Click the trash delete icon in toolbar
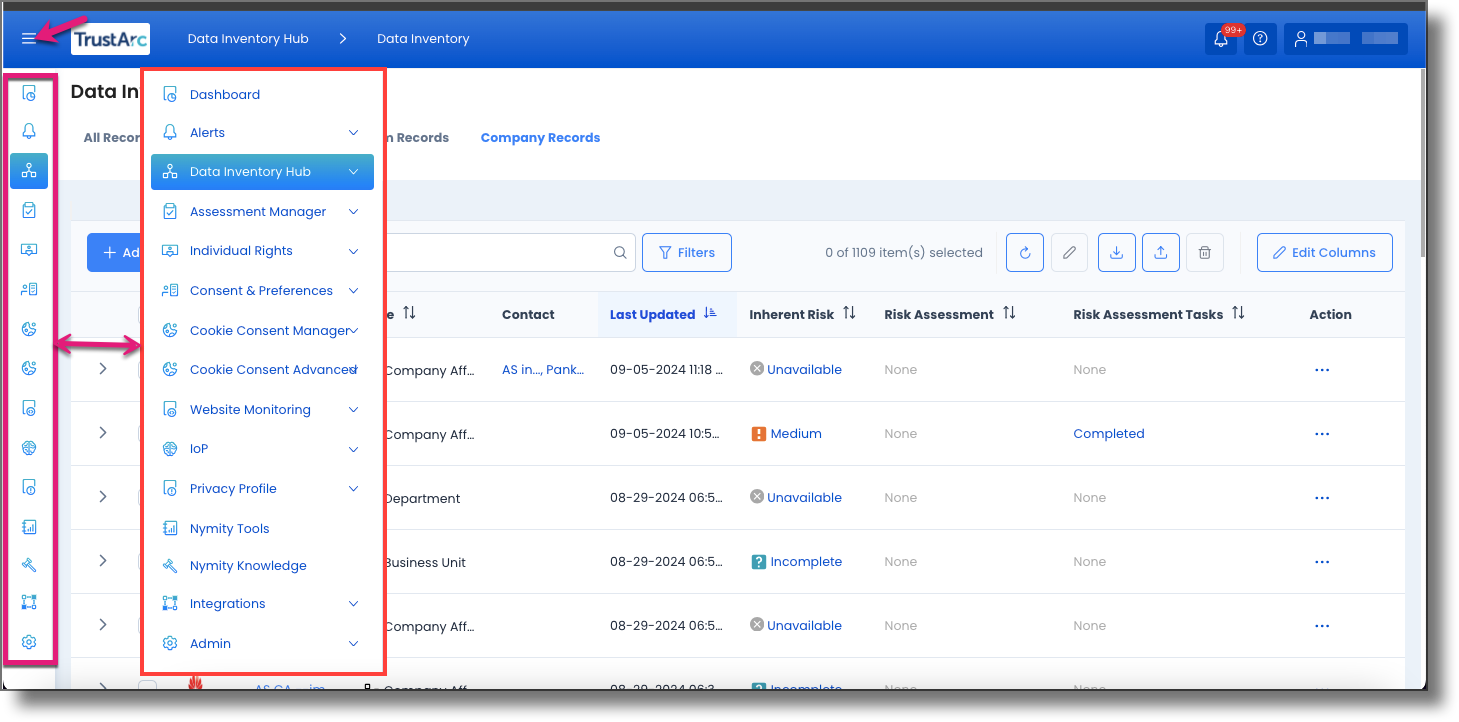The height and width of the screenshot is (722, 1459). 1205,253
